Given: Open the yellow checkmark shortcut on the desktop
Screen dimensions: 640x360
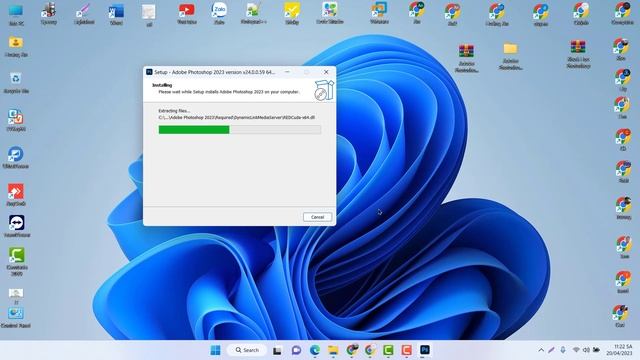Looking at the screenshot, I should [292, 13].
